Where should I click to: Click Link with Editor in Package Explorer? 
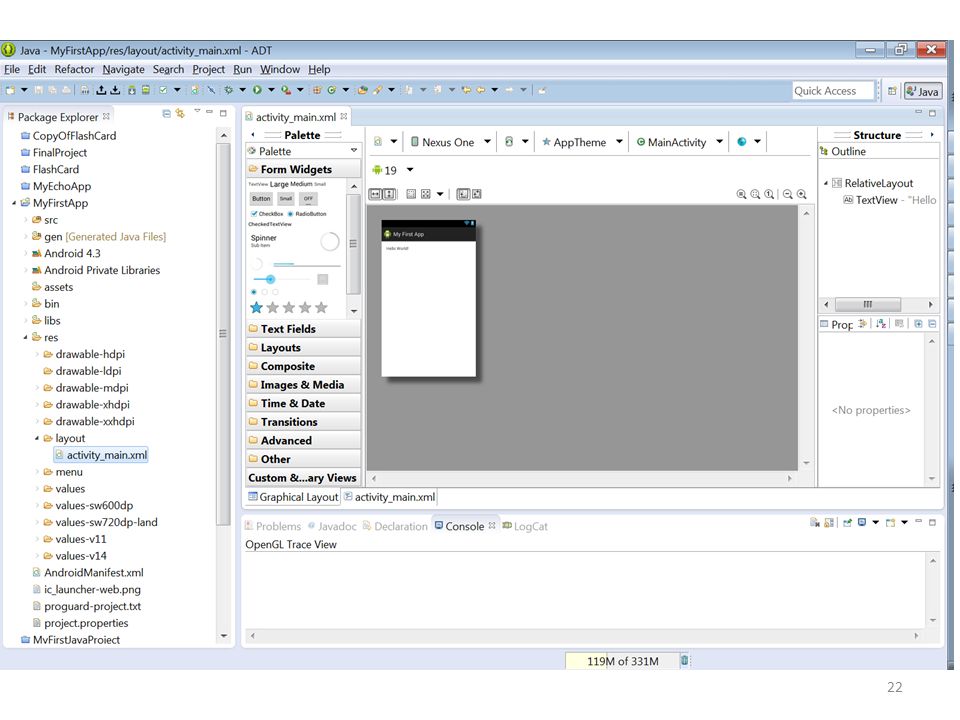[x=180, y=113]
